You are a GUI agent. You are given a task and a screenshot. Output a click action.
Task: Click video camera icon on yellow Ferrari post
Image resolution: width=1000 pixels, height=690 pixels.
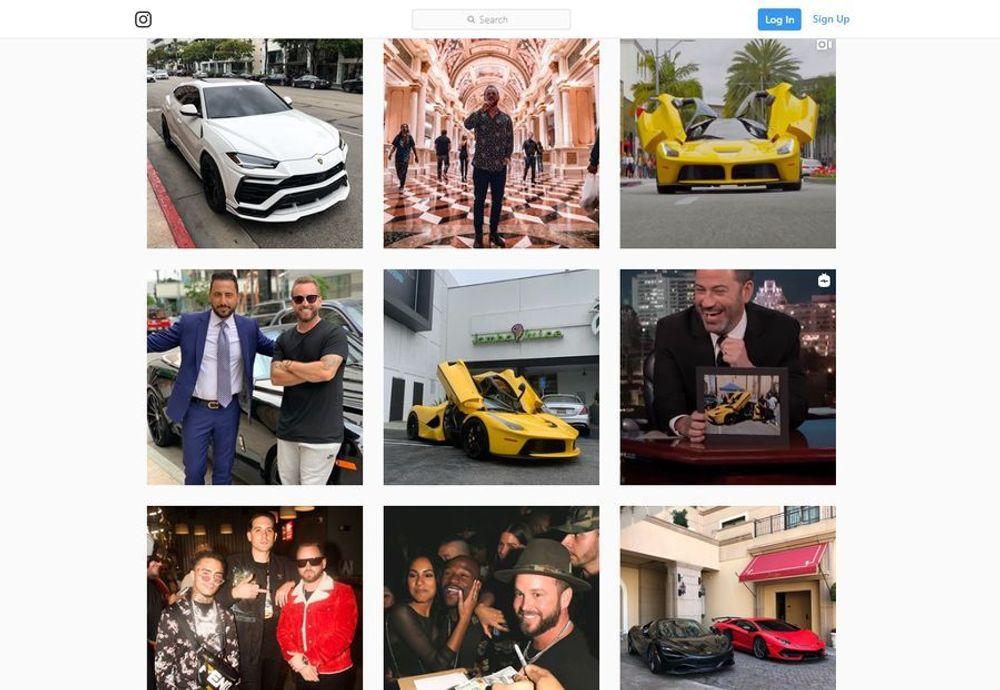click(824, 45)
